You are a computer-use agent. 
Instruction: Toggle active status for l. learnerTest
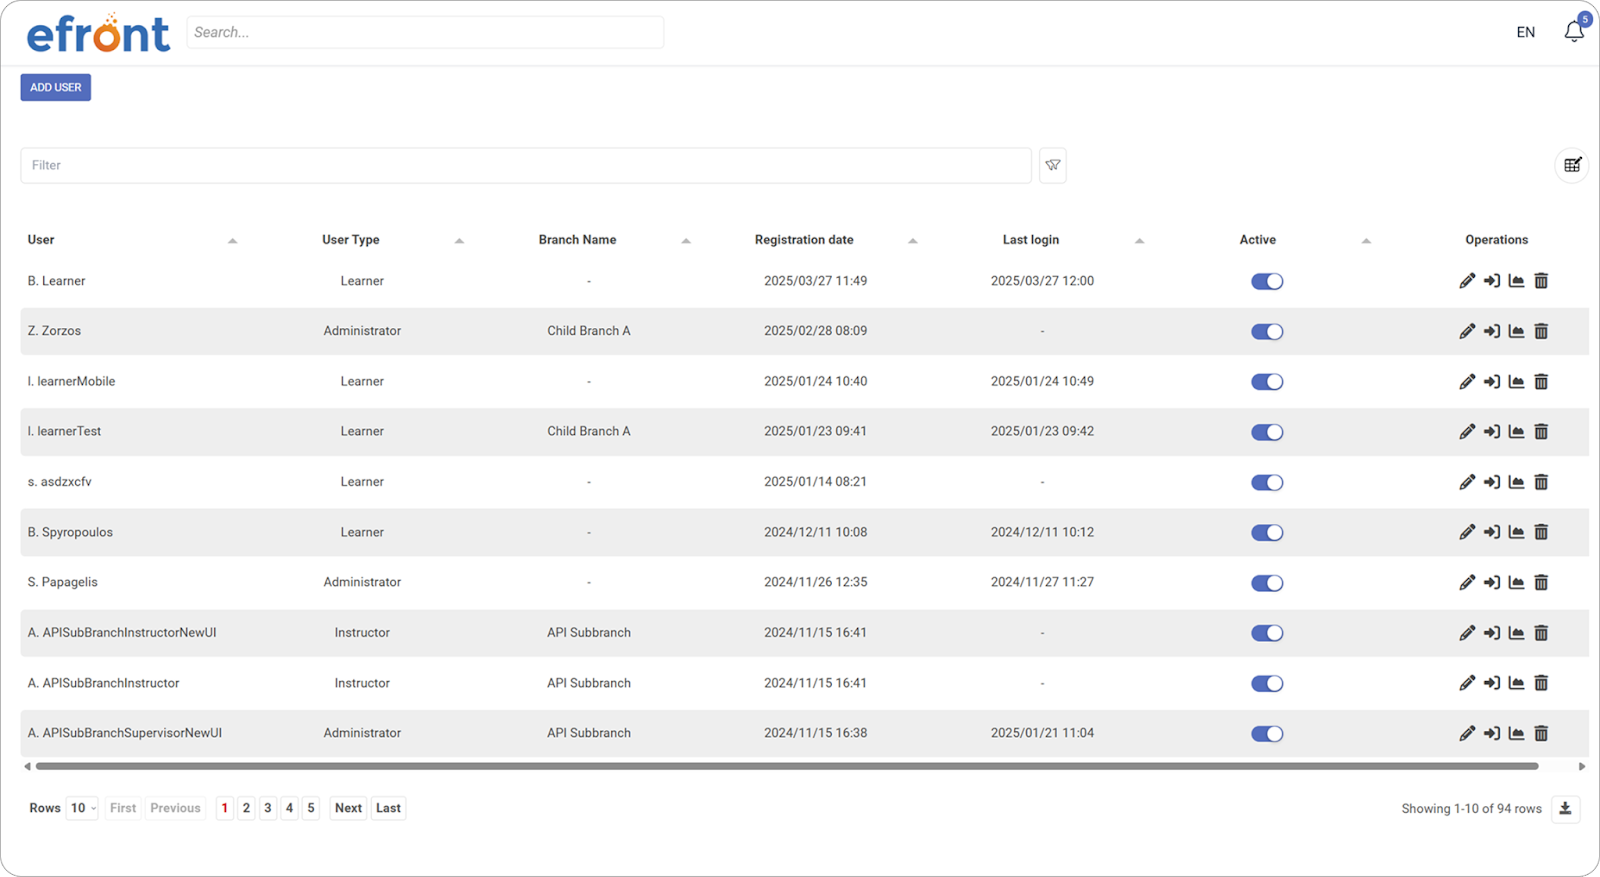pyautogui.click(x=1266, y=432)
